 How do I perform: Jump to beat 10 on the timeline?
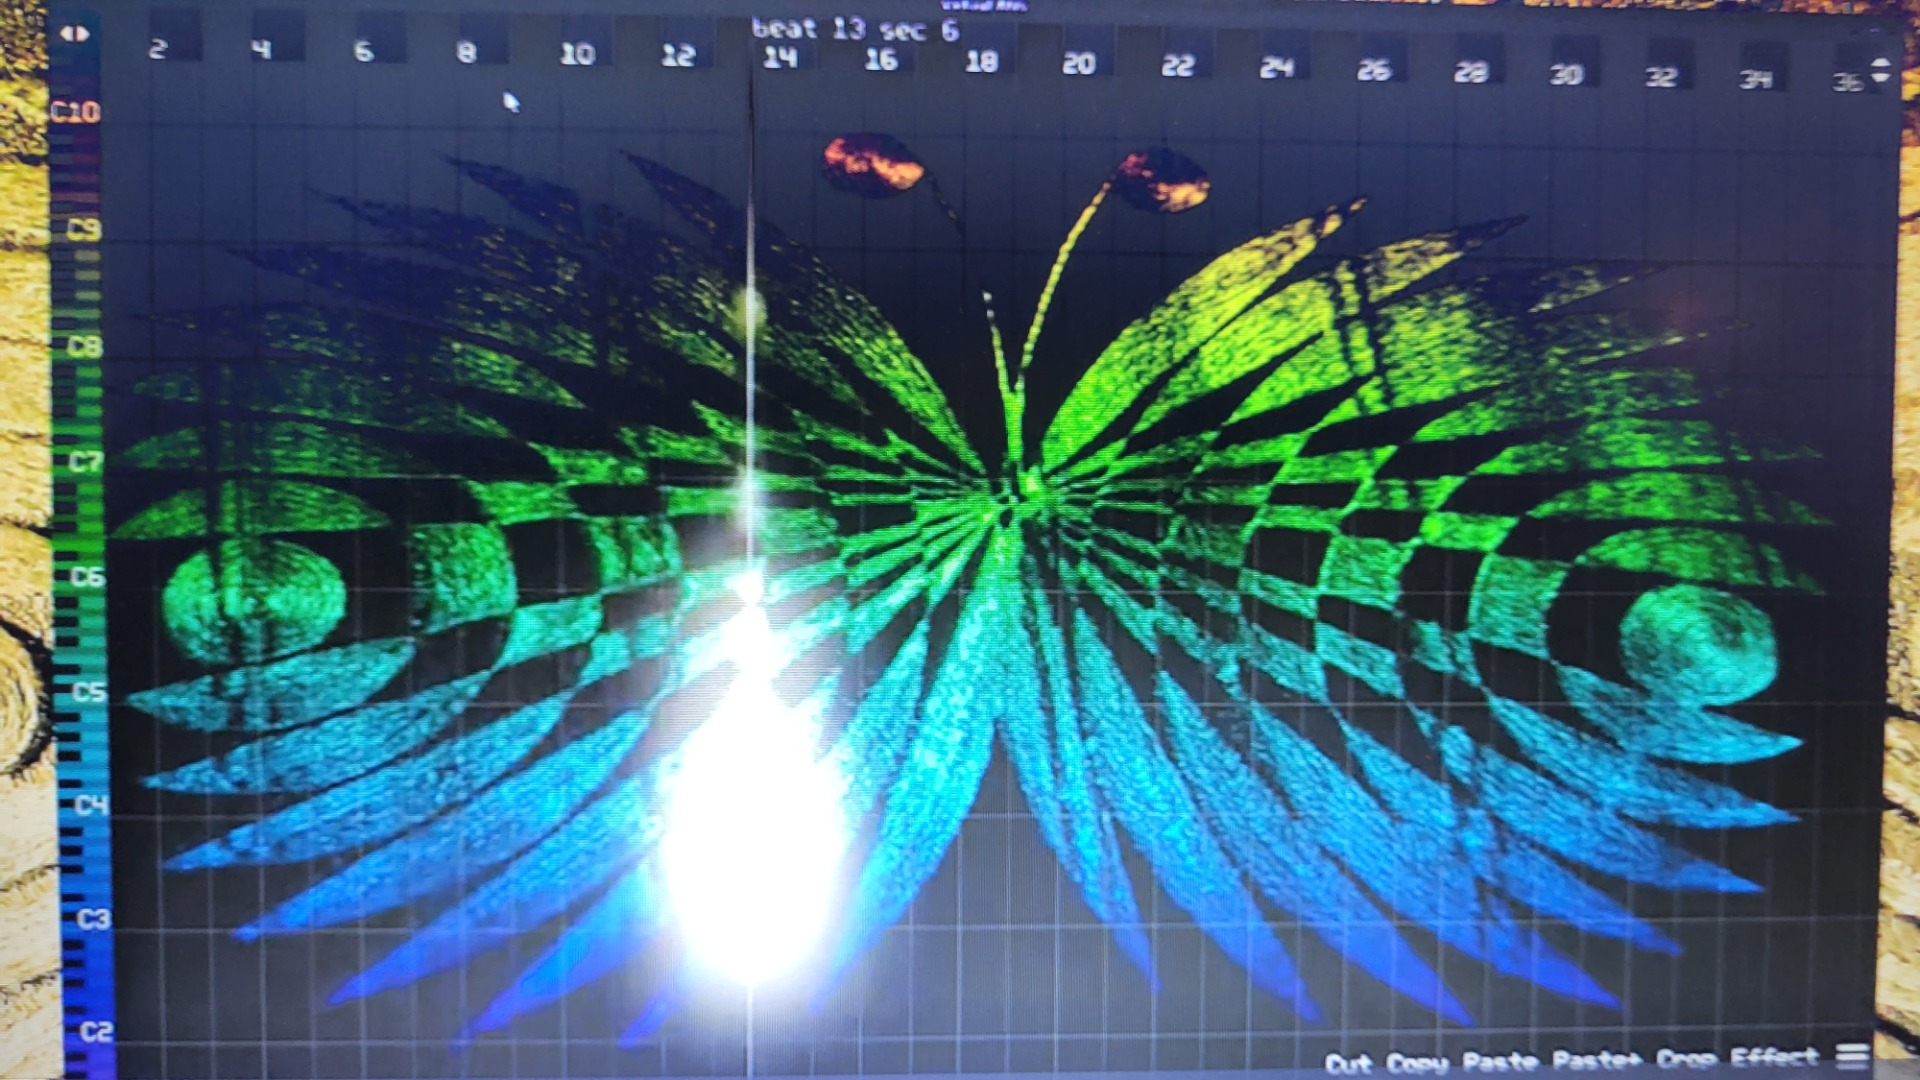tap(577, 54)
